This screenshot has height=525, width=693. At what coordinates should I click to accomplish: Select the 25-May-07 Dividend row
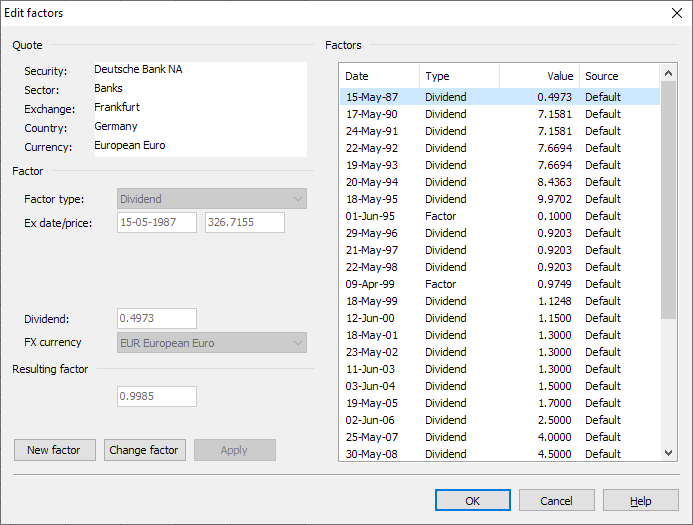tap(499, 437)
